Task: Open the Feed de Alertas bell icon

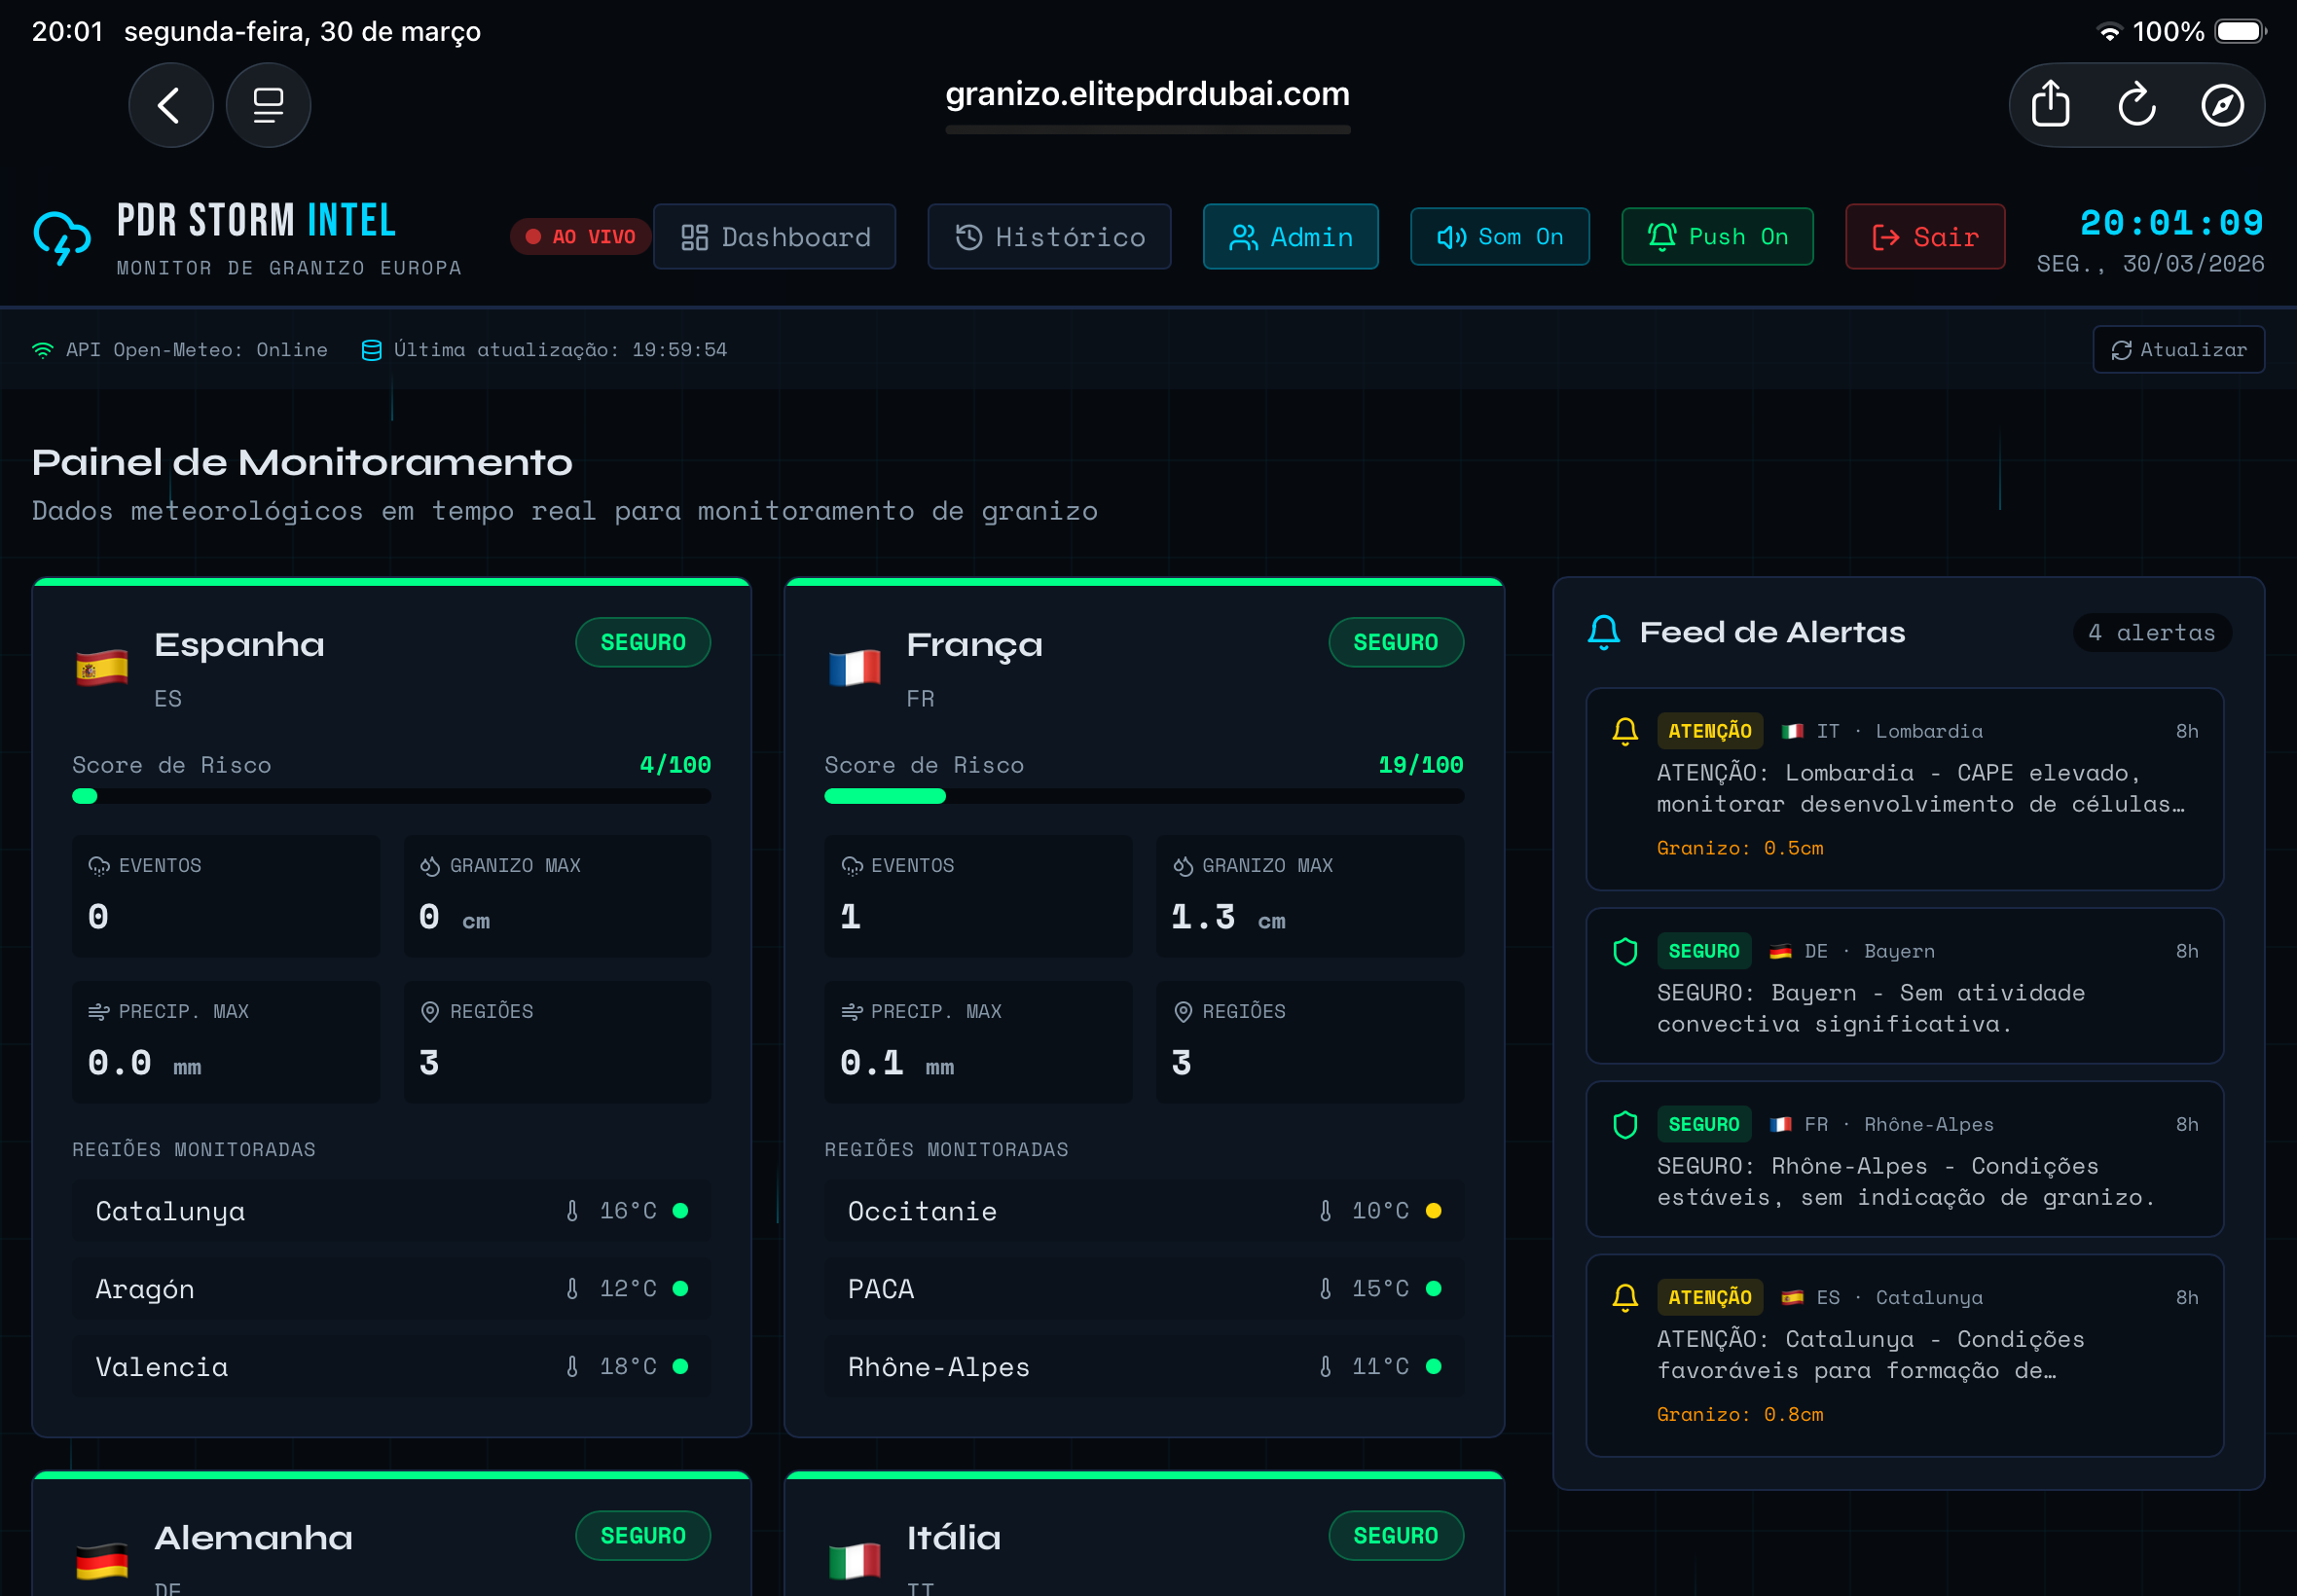Action: tap(1604, 631)
